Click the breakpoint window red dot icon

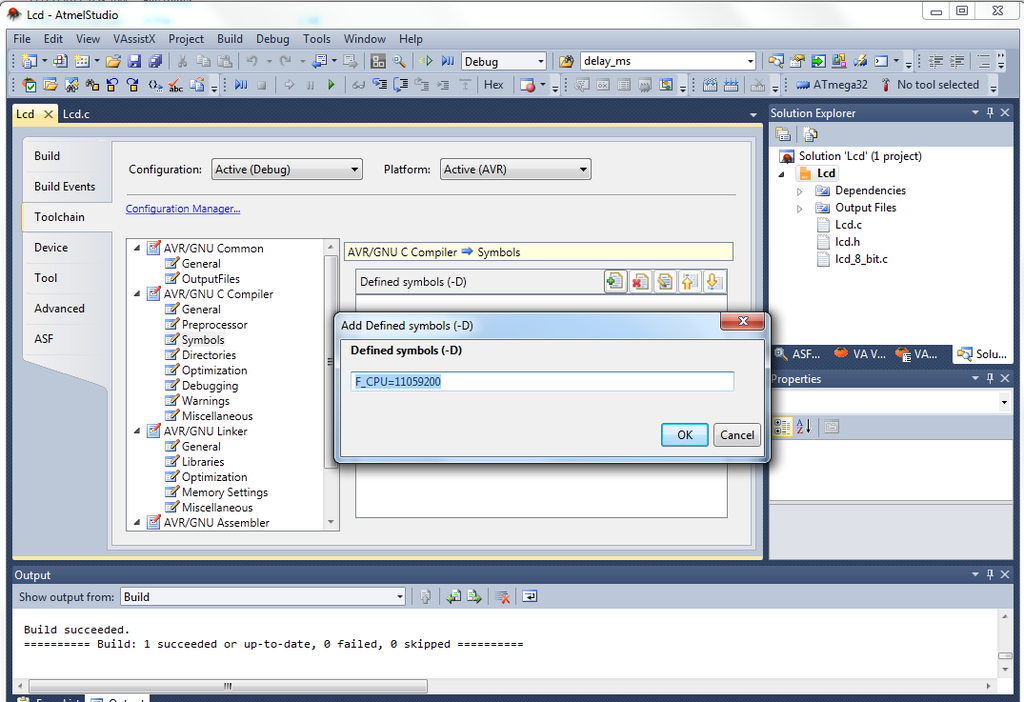(528, 85)
